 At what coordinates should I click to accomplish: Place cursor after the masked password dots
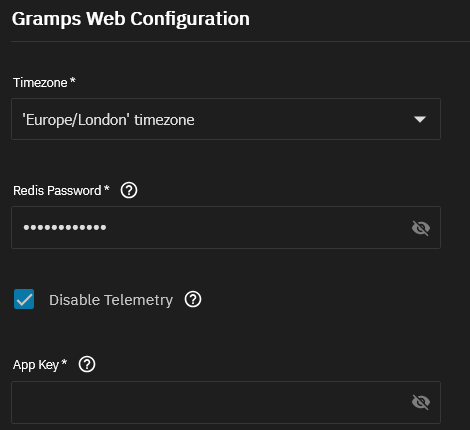(x=108, y=228)
